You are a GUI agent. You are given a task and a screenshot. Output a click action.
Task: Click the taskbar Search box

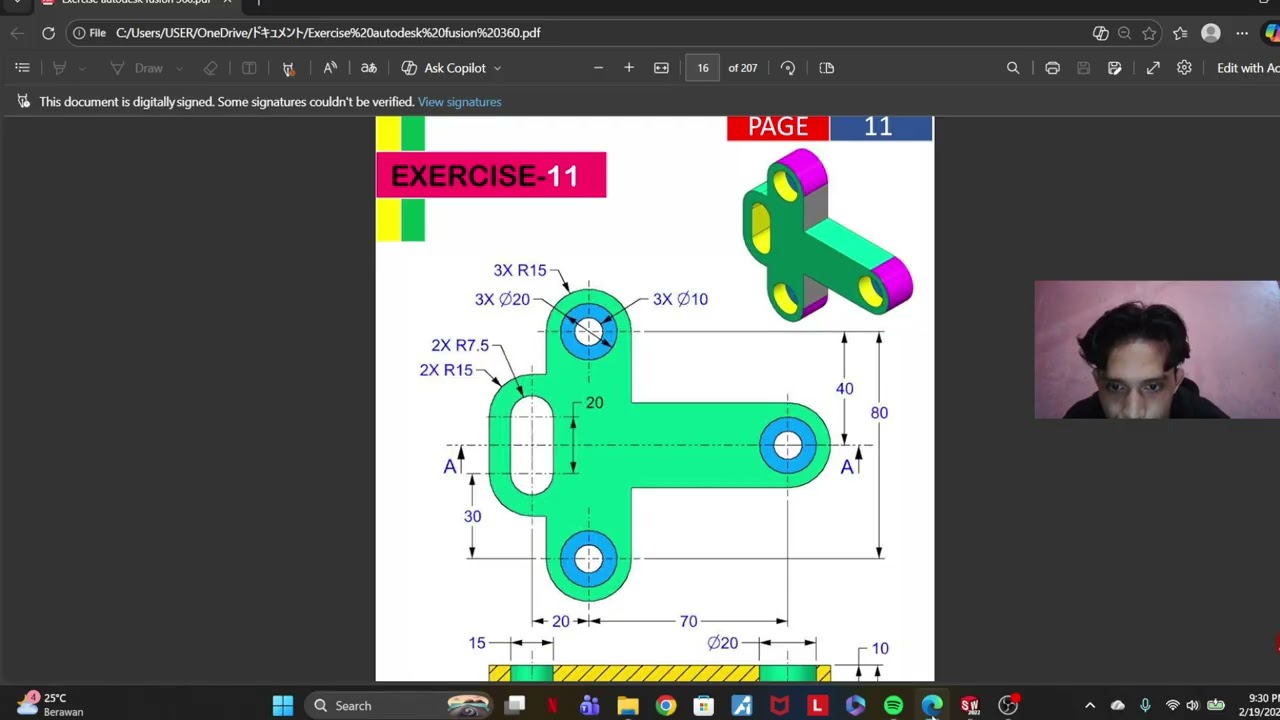400,706
